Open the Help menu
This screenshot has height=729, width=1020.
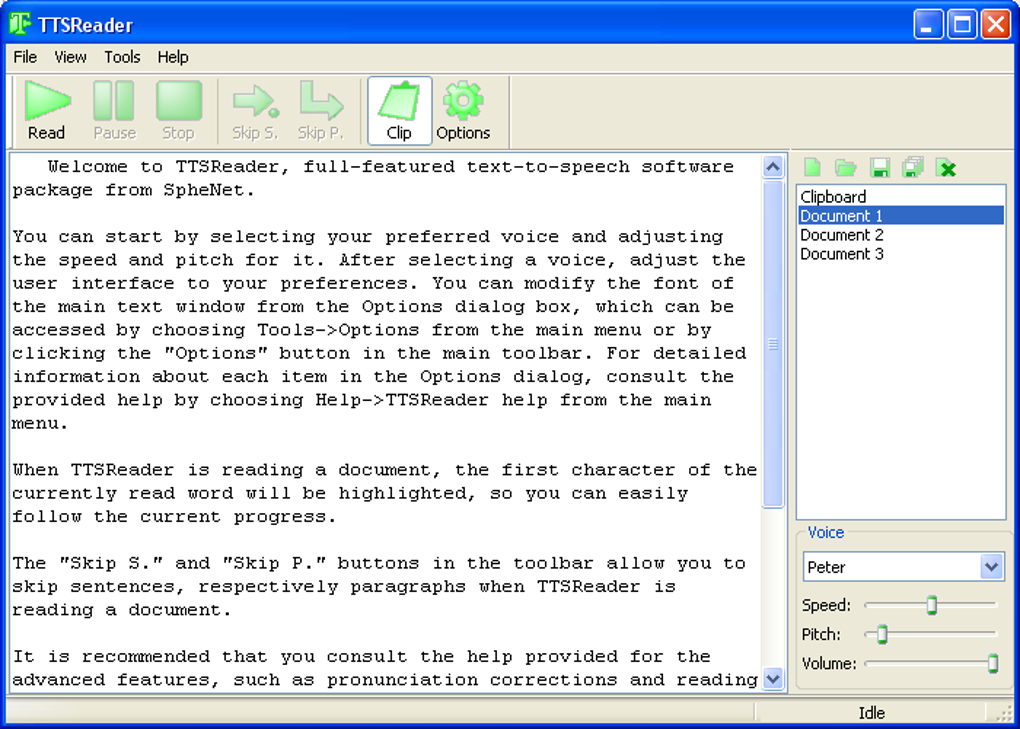(x=173, y=57)
